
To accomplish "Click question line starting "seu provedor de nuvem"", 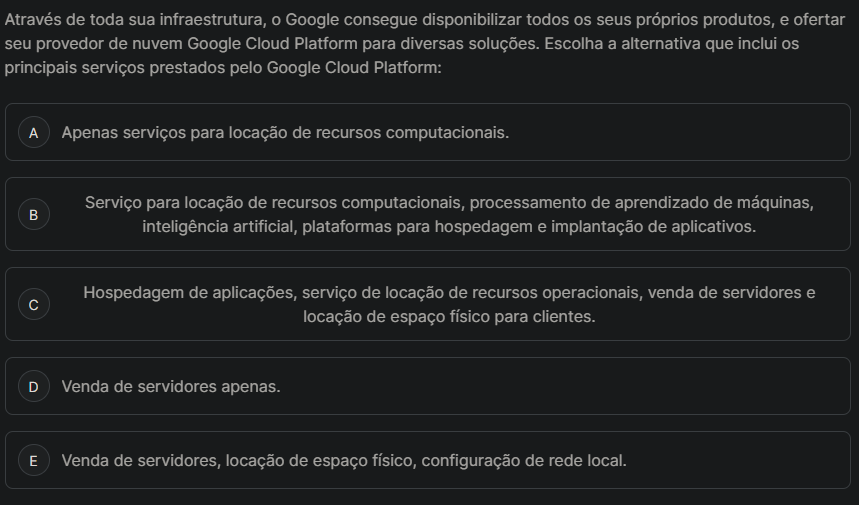I will (401, 45).
